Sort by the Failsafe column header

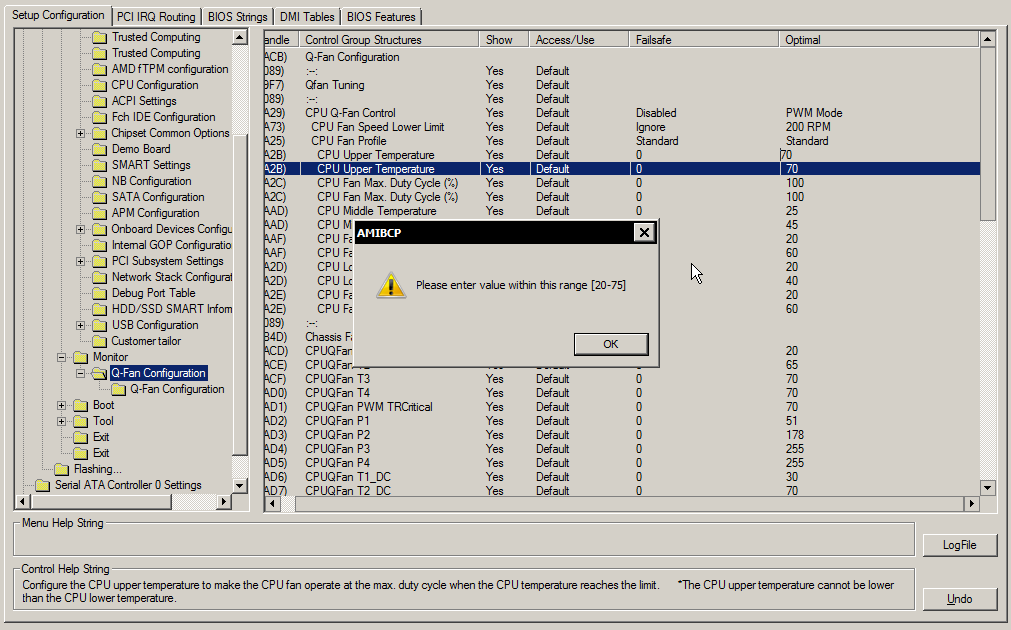(703, 40)
